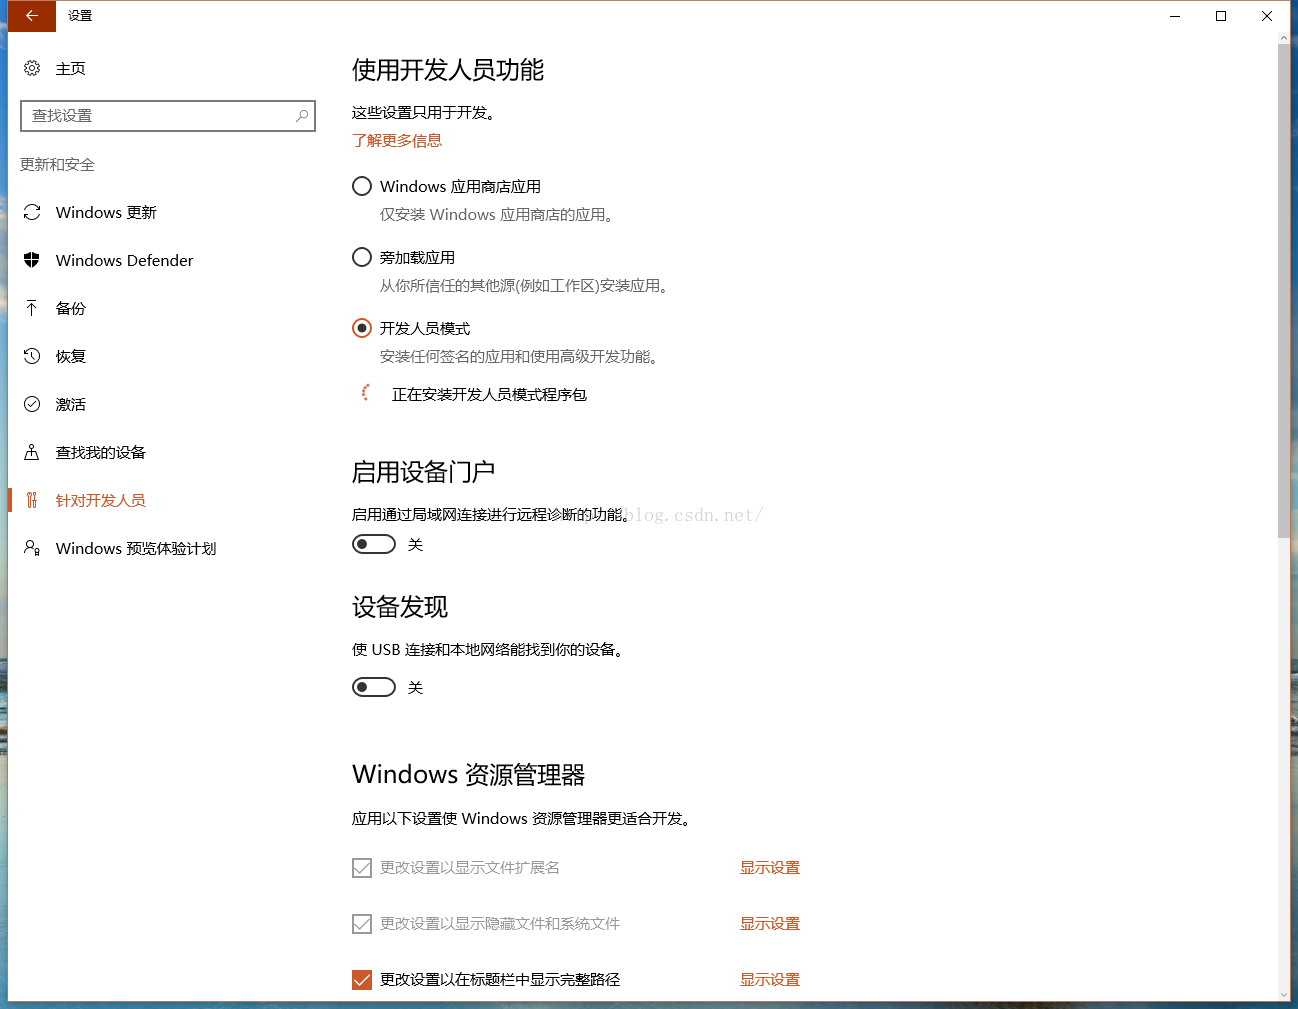Viewport: 1298px width, 1009px height.
Task: Click the Windows 预览体验计划 person icon
Action: coord(32,548)
